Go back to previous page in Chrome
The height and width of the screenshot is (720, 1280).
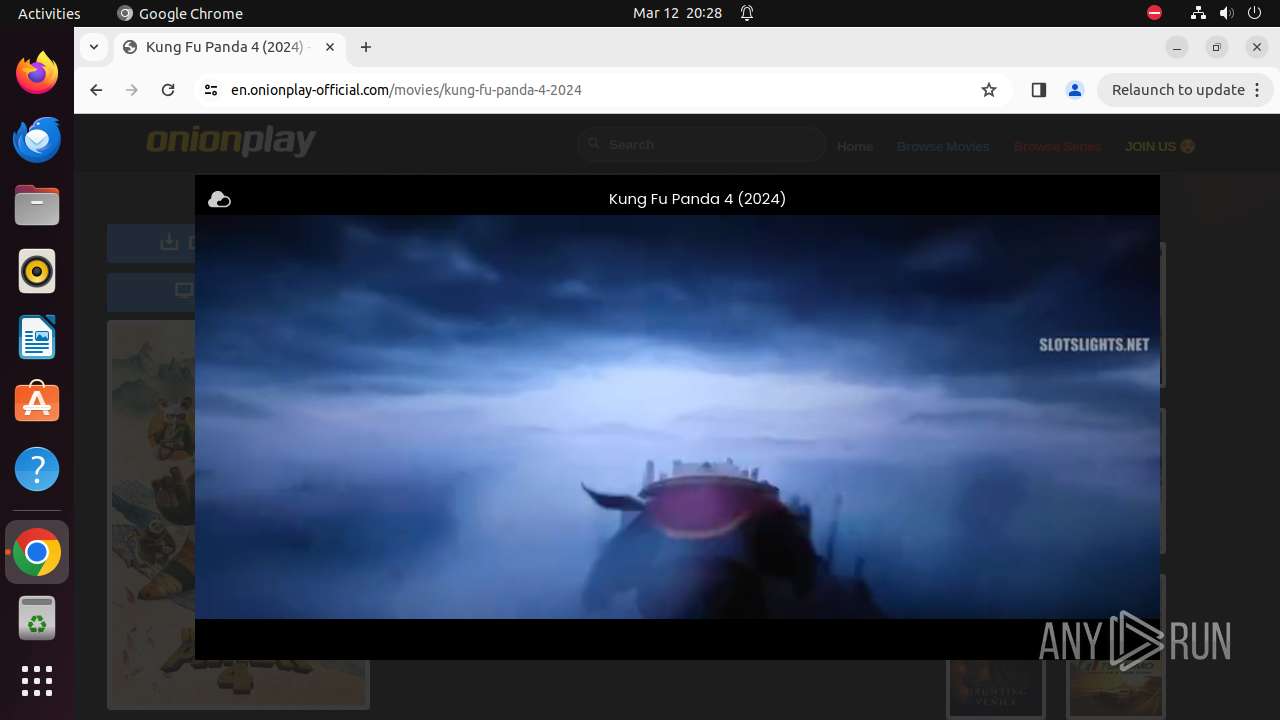tap(96, 90)
